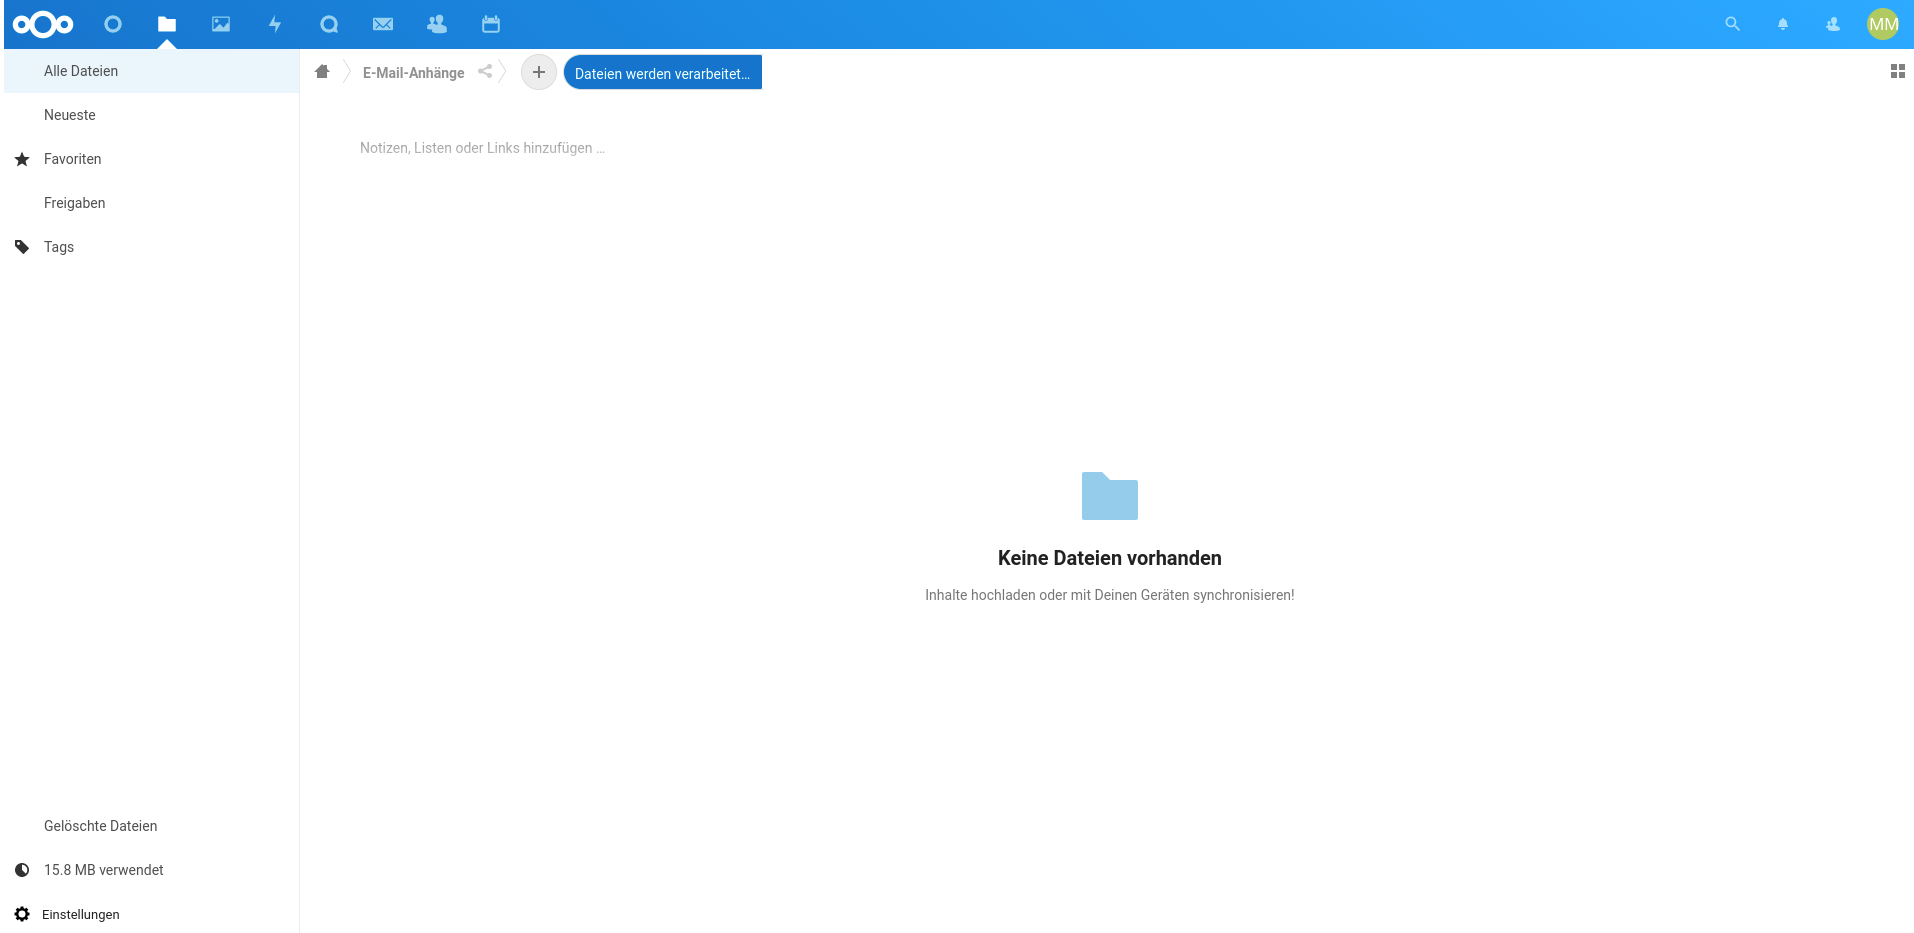Open the Activity lightning icon
The image size is (1914, 933).
275,24
